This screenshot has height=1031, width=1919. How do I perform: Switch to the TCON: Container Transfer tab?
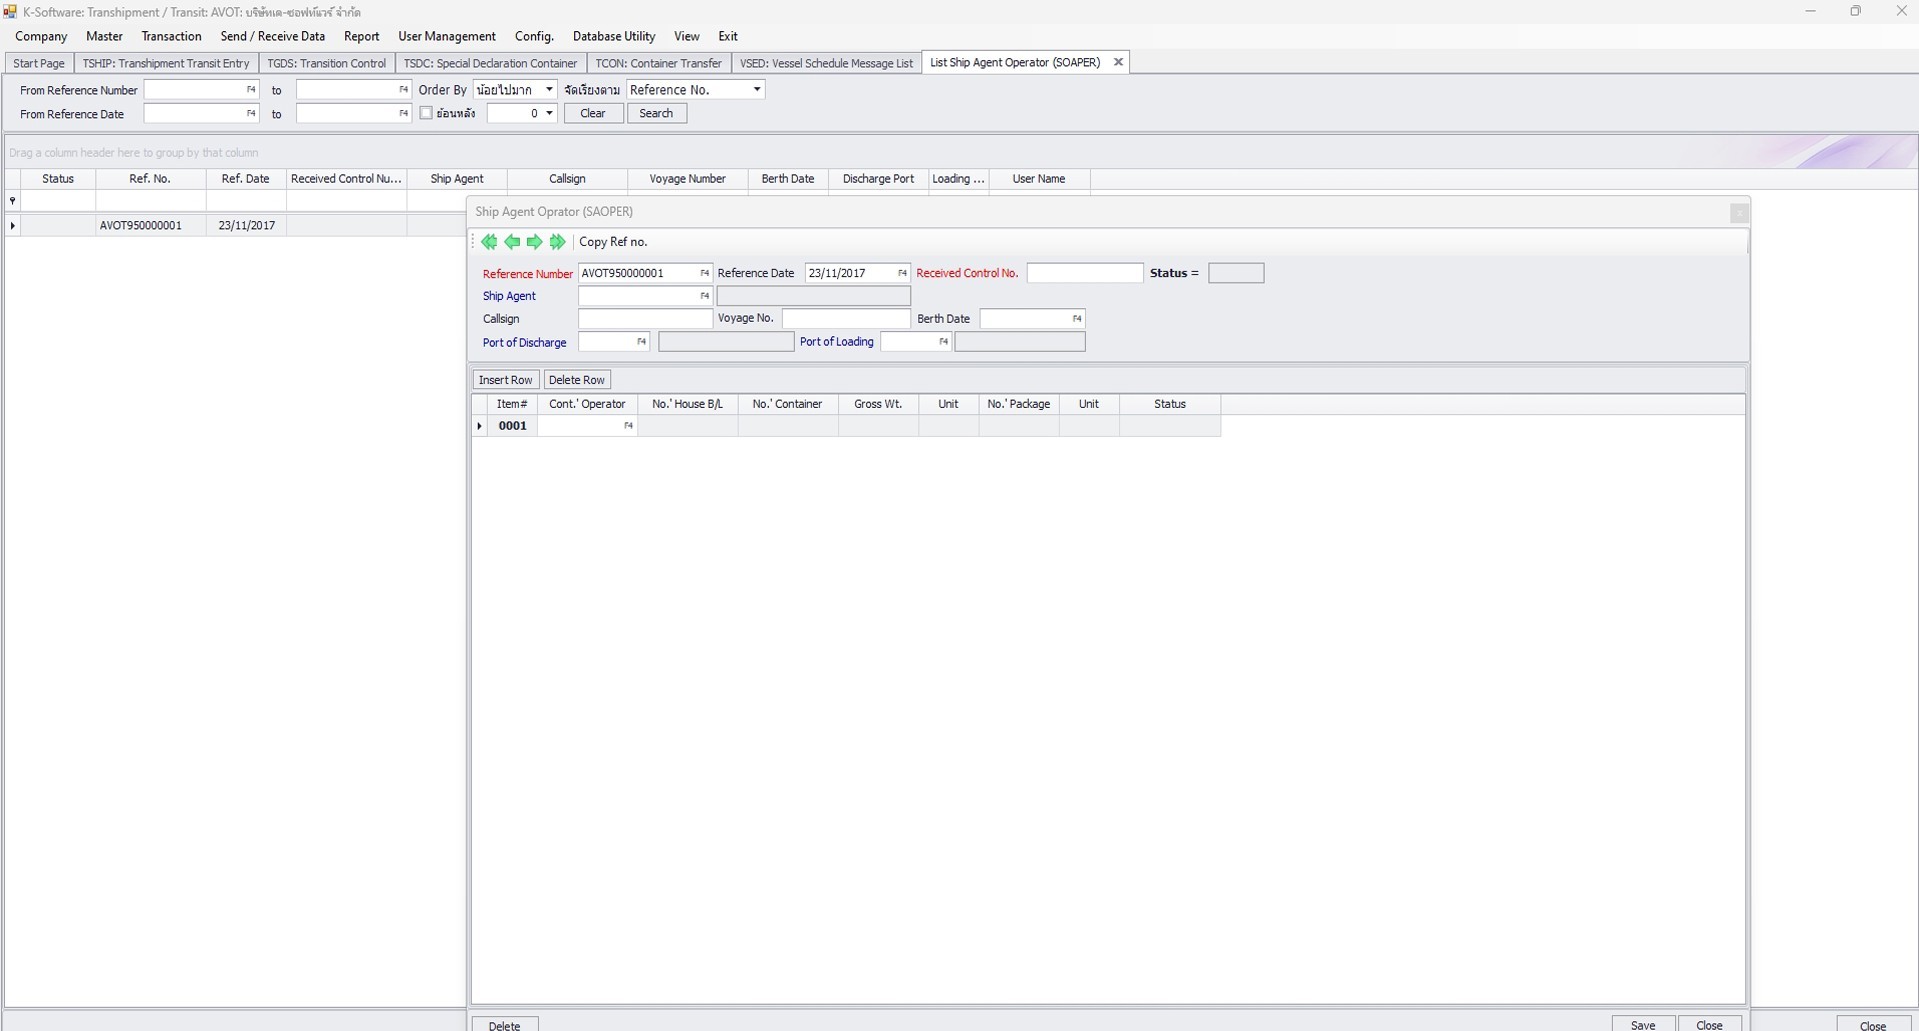658,62
